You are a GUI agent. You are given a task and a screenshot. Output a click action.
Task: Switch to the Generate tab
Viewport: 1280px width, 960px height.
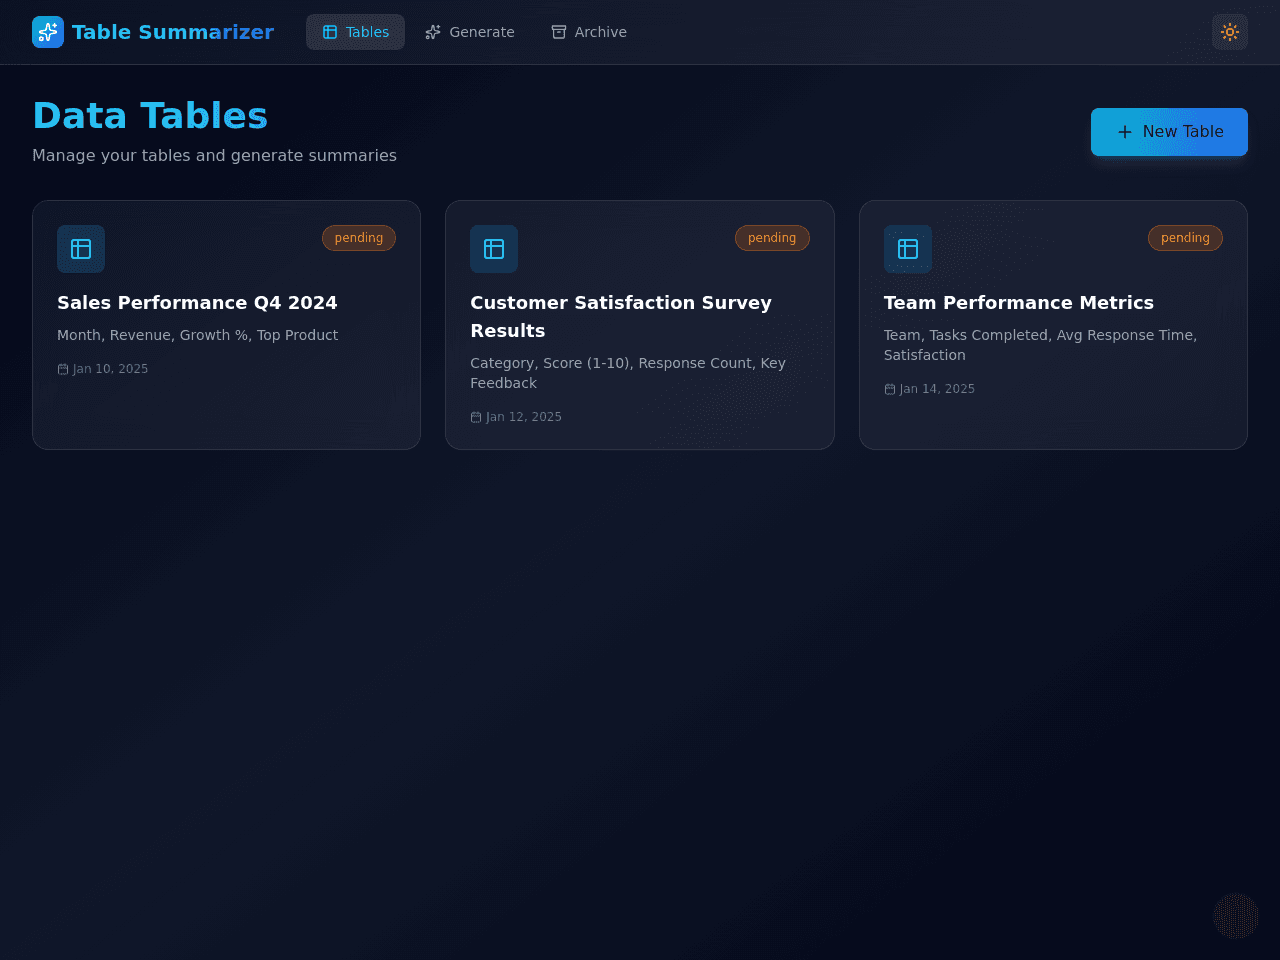tap(469, 32)
